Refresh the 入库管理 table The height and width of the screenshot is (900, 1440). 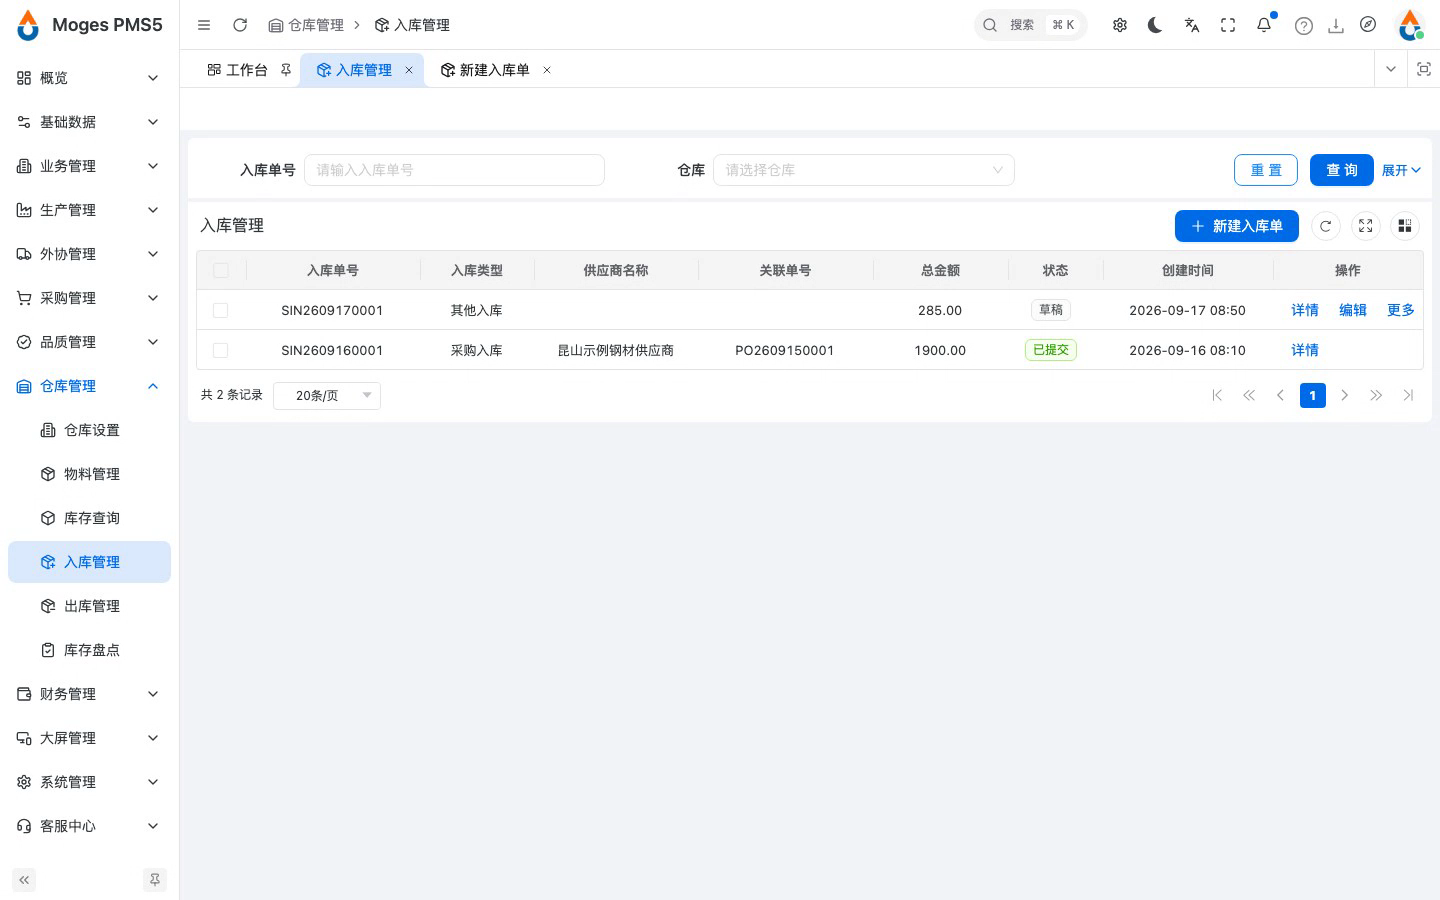(x=1326, y=226)
